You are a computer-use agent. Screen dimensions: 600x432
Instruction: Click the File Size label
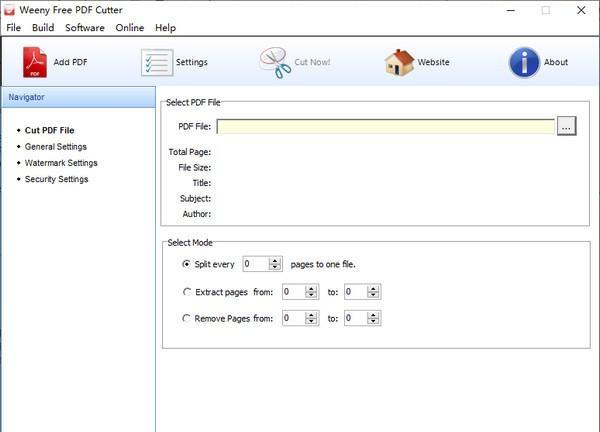click(195, 168)
